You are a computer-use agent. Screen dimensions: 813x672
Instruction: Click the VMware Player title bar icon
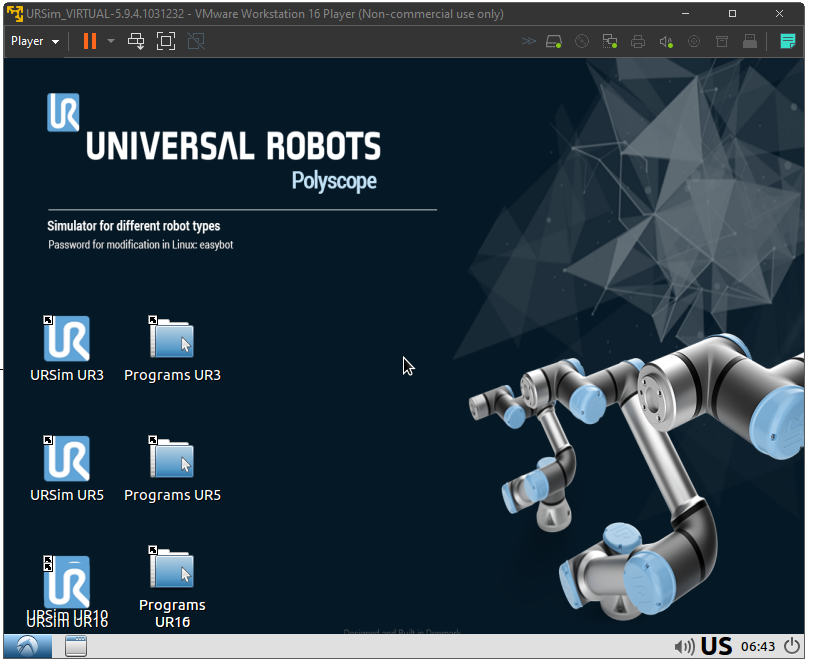point(15,13)
